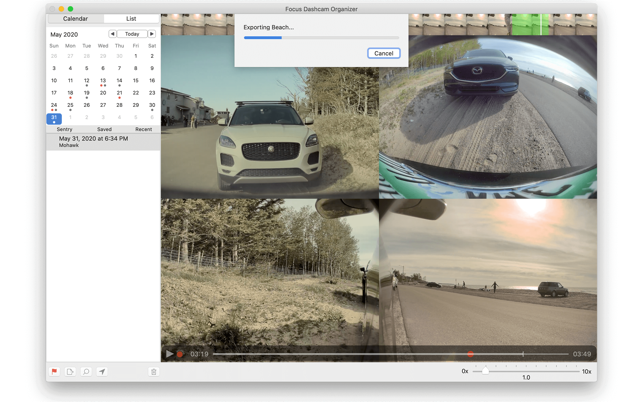The width and height of the screenshot is (643, 402).
Task: Click the 03:49 duration label
Action: 582,354
